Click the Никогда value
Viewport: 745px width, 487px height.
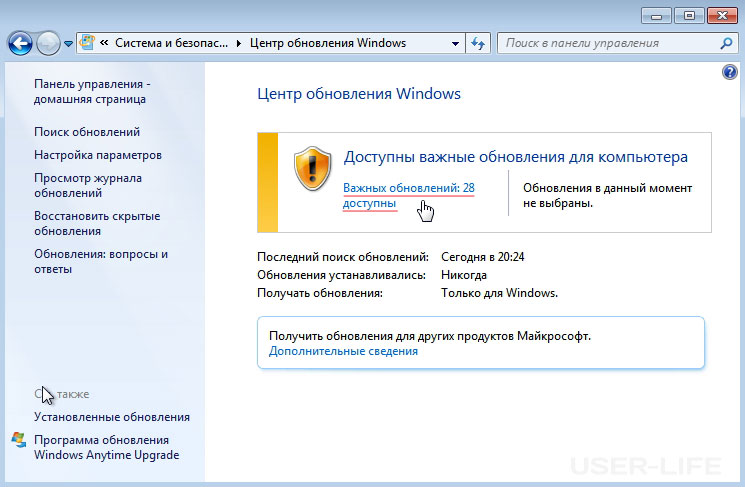coord(464,275)
